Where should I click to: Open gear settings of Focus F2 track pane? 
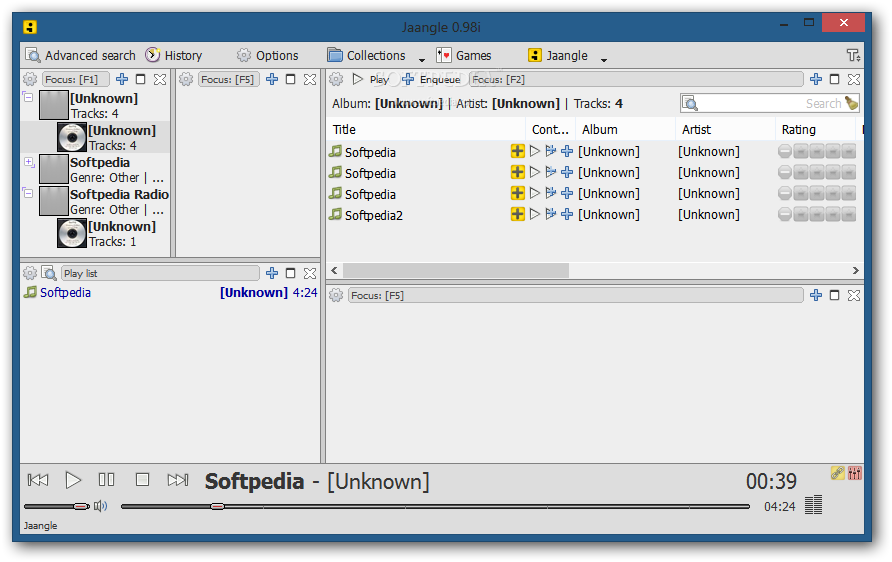[x=336, y=79]
